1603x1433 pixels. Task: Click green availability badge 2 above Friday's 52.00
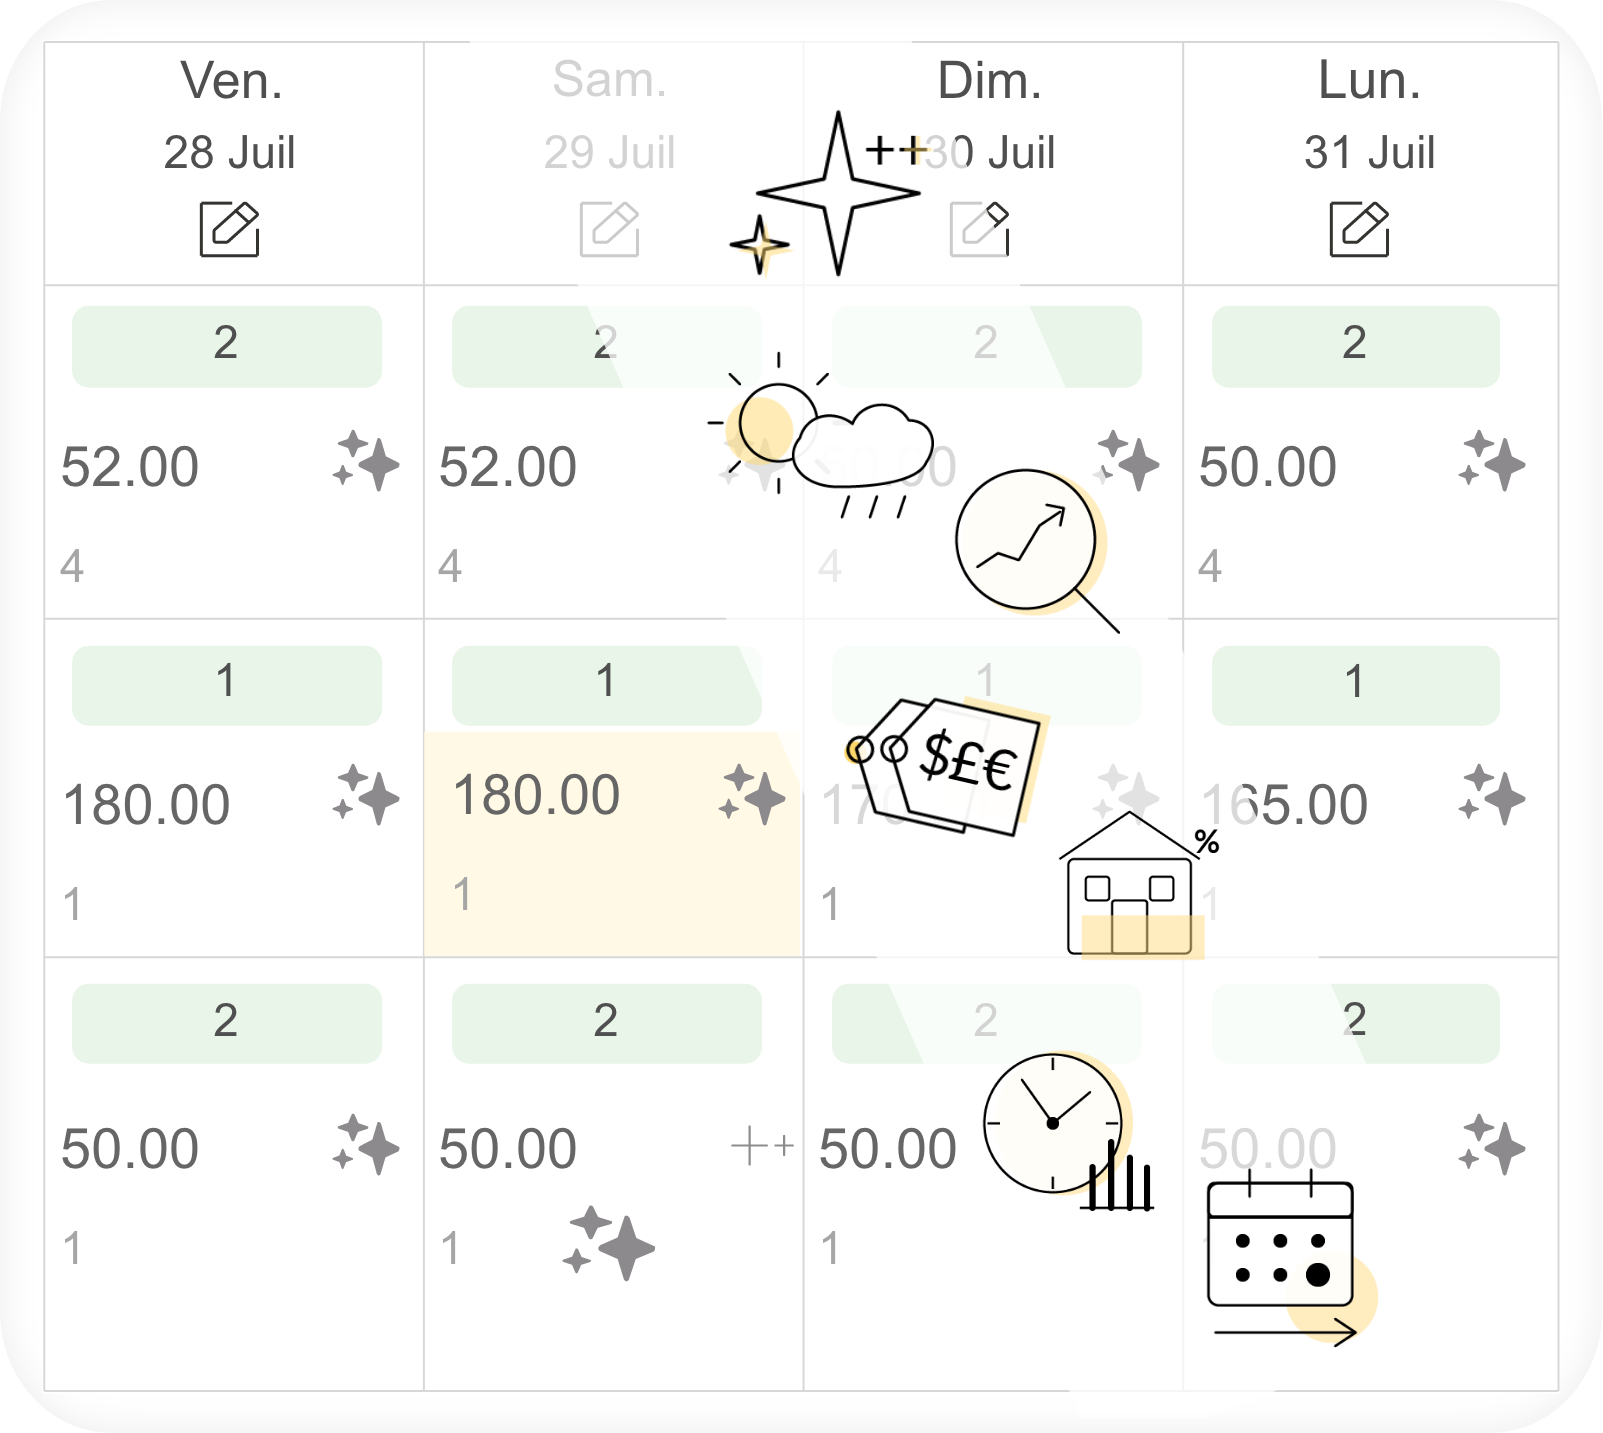click(x=227, y=346)
